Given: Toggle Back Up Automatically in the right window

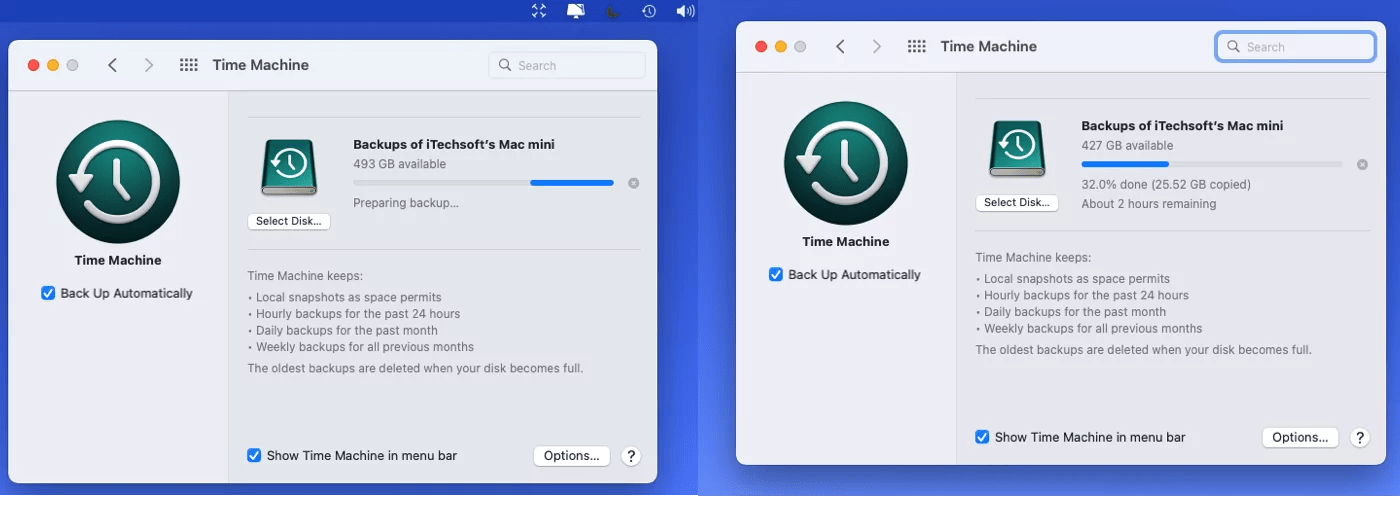Looking at the screenshot, I should click(776, 274).
